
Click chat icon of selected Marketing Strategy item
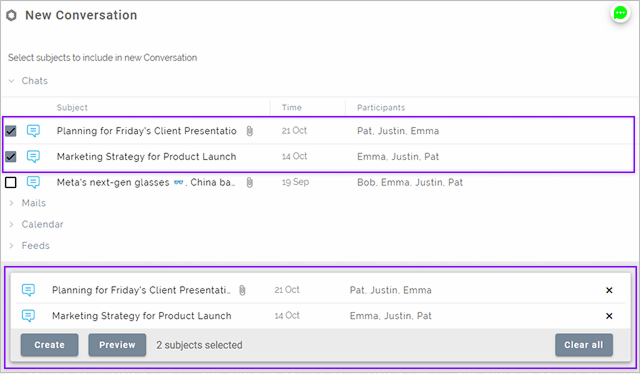click(28, 316)
